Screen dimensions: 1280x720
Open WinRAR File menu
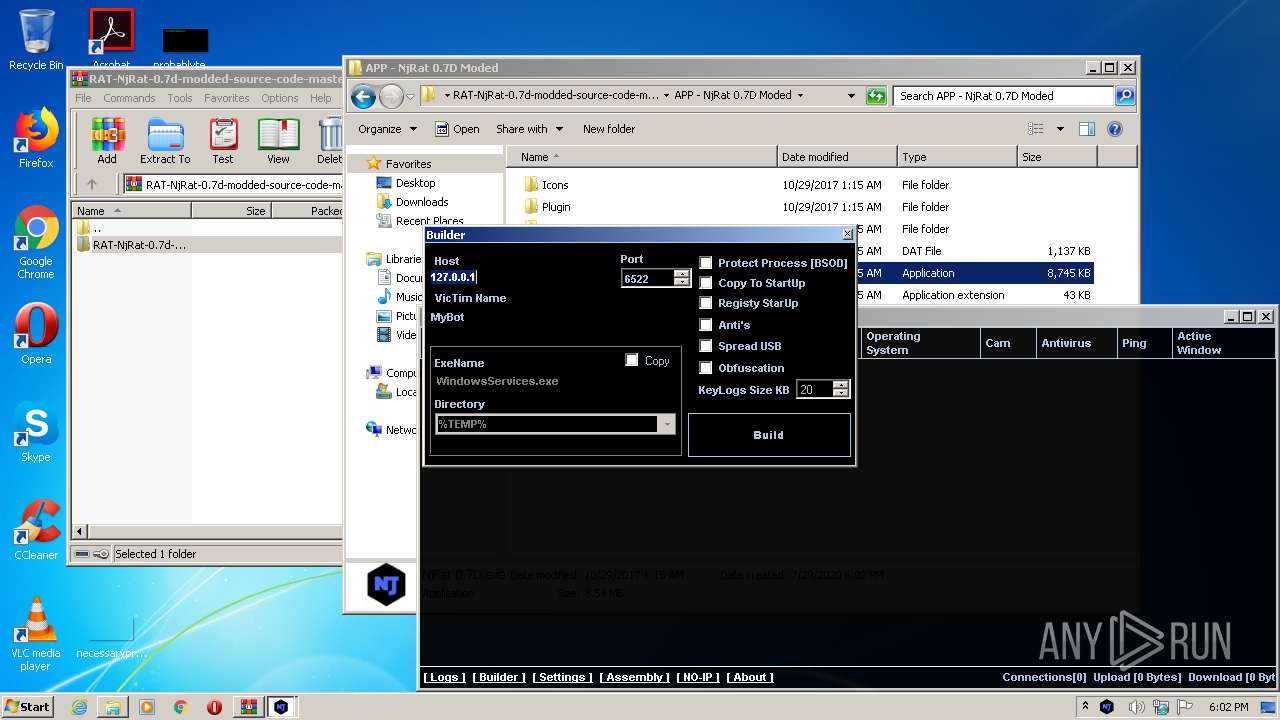(83, 98)
